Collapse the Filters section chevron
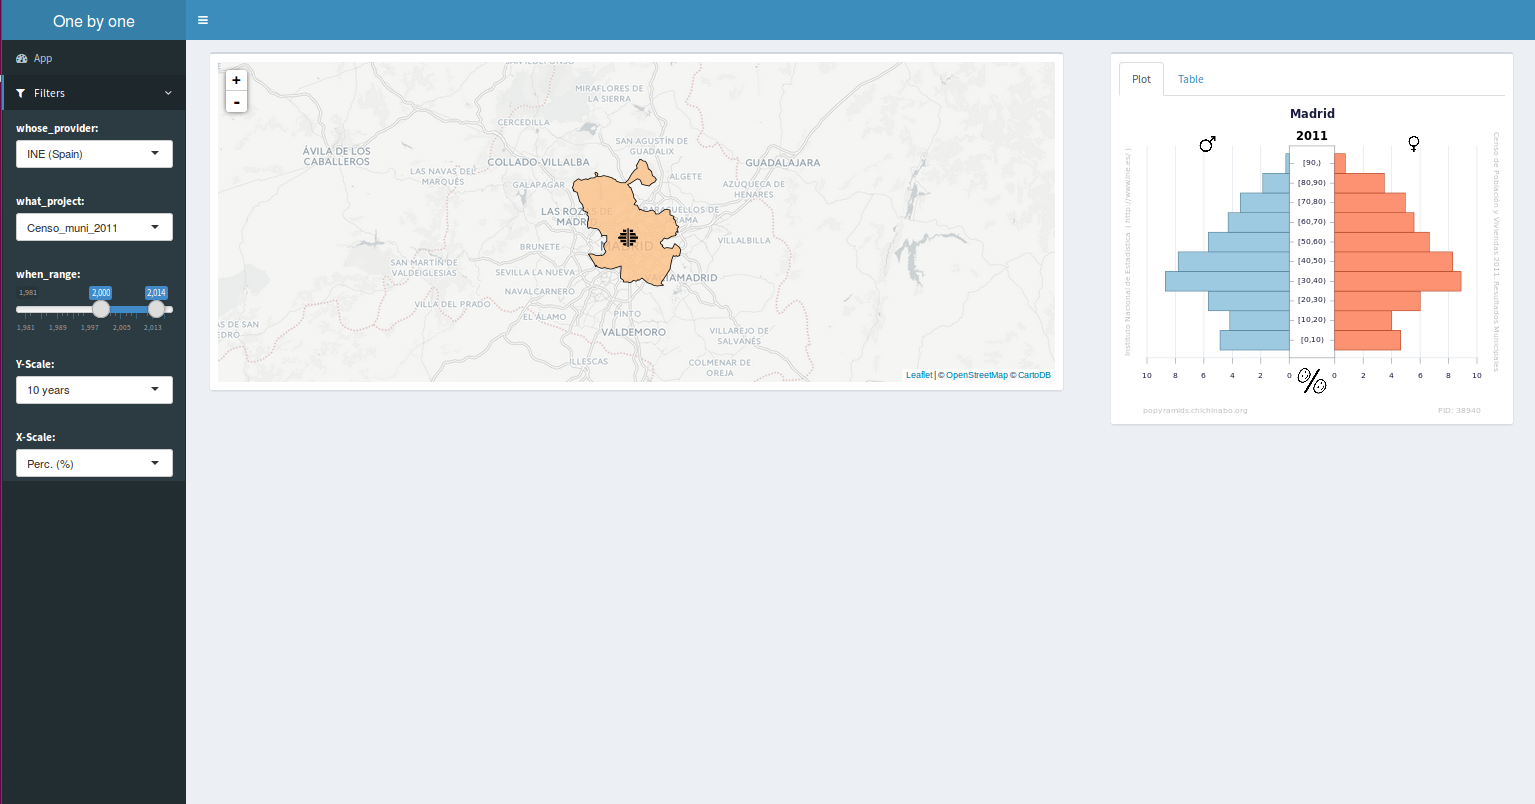 [168, 93]
